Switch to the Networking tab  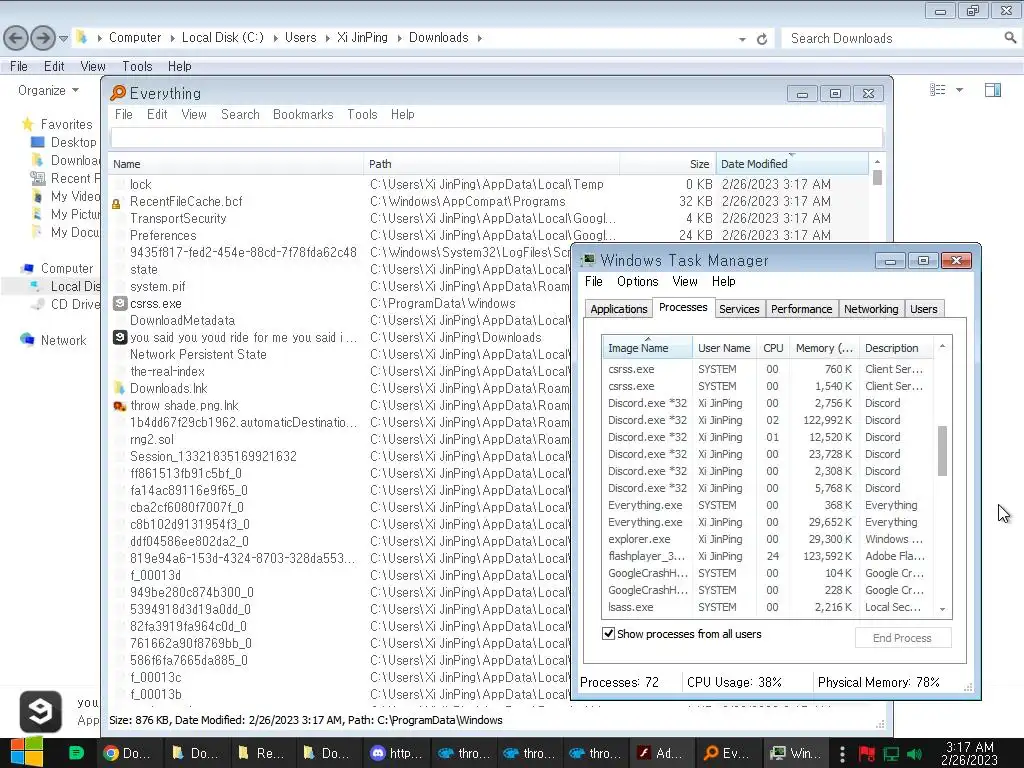[x=871, y=309]
